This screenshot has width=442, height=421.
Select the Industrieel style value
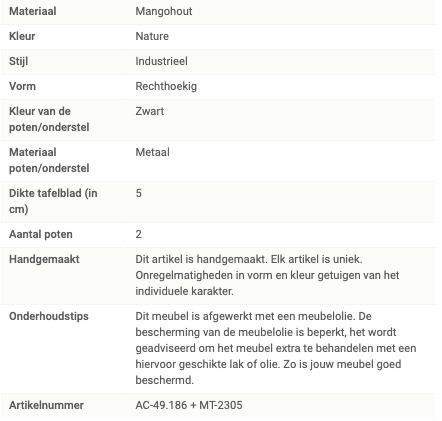tap(161, 61)
